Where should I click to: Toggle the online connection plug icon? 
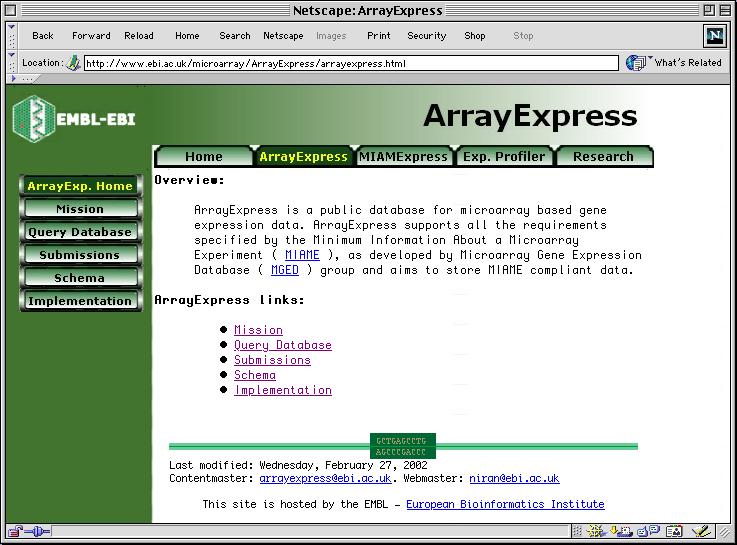[x=37, y=531]
